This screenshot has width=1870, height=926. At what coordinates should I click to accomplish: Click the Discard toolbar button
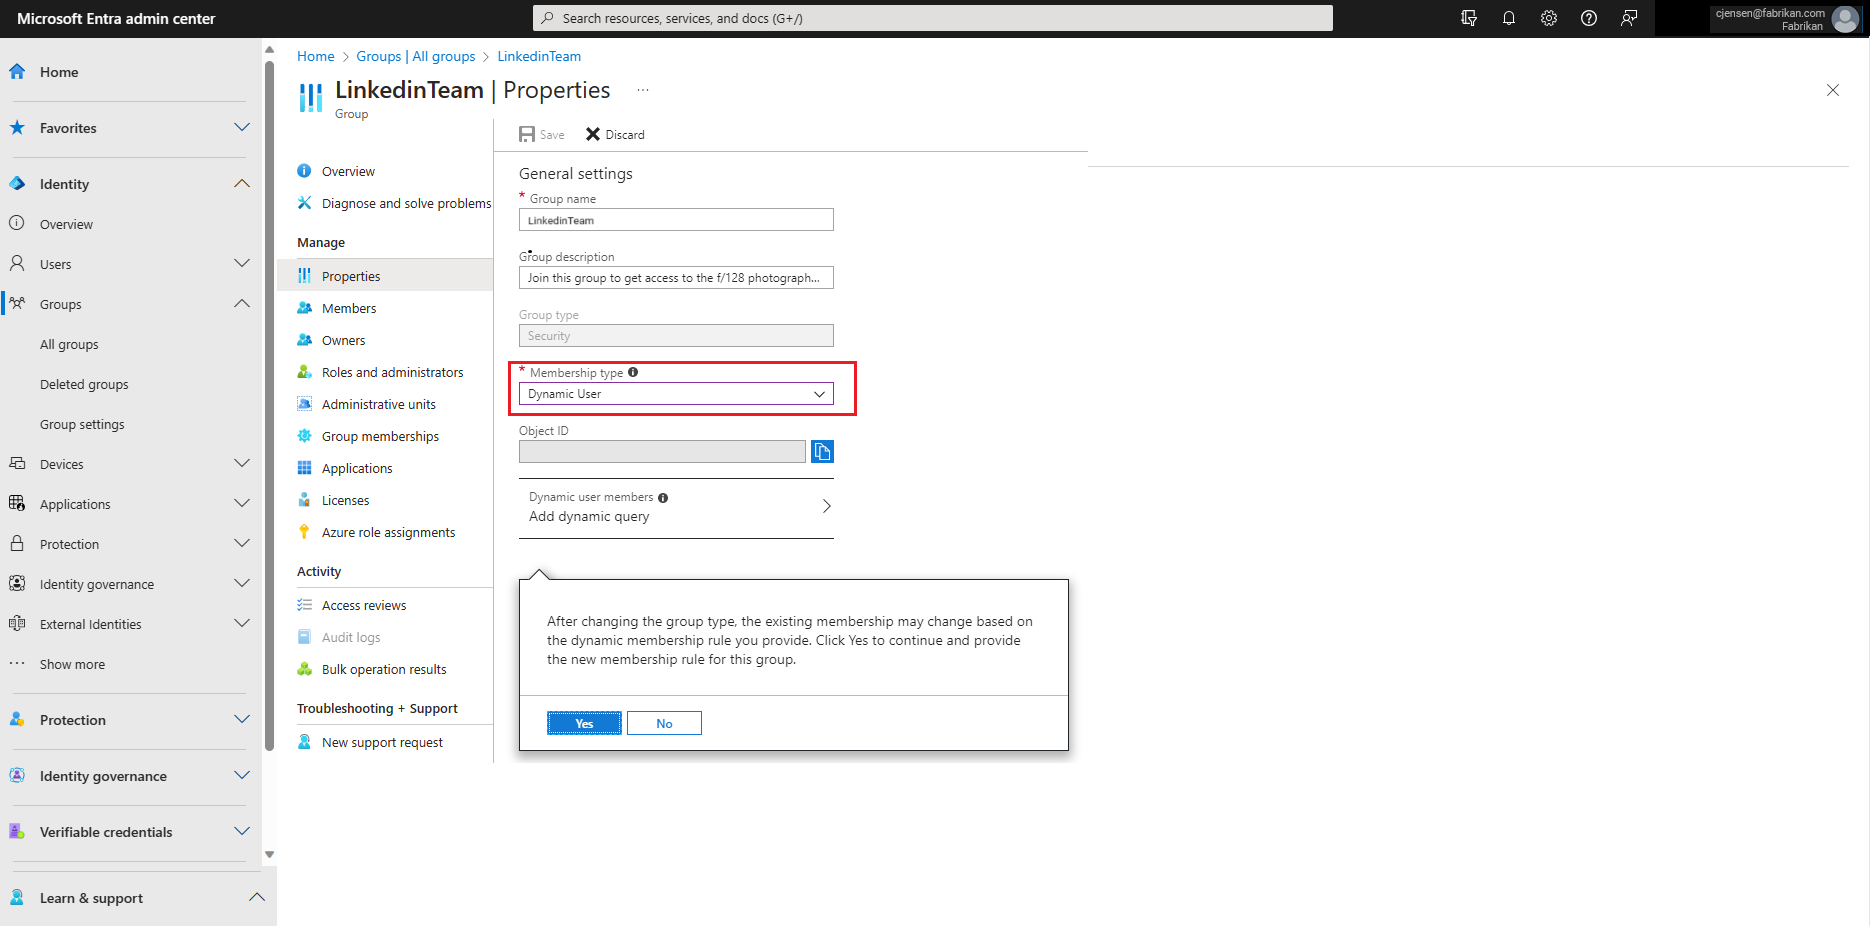pos(615,134)
